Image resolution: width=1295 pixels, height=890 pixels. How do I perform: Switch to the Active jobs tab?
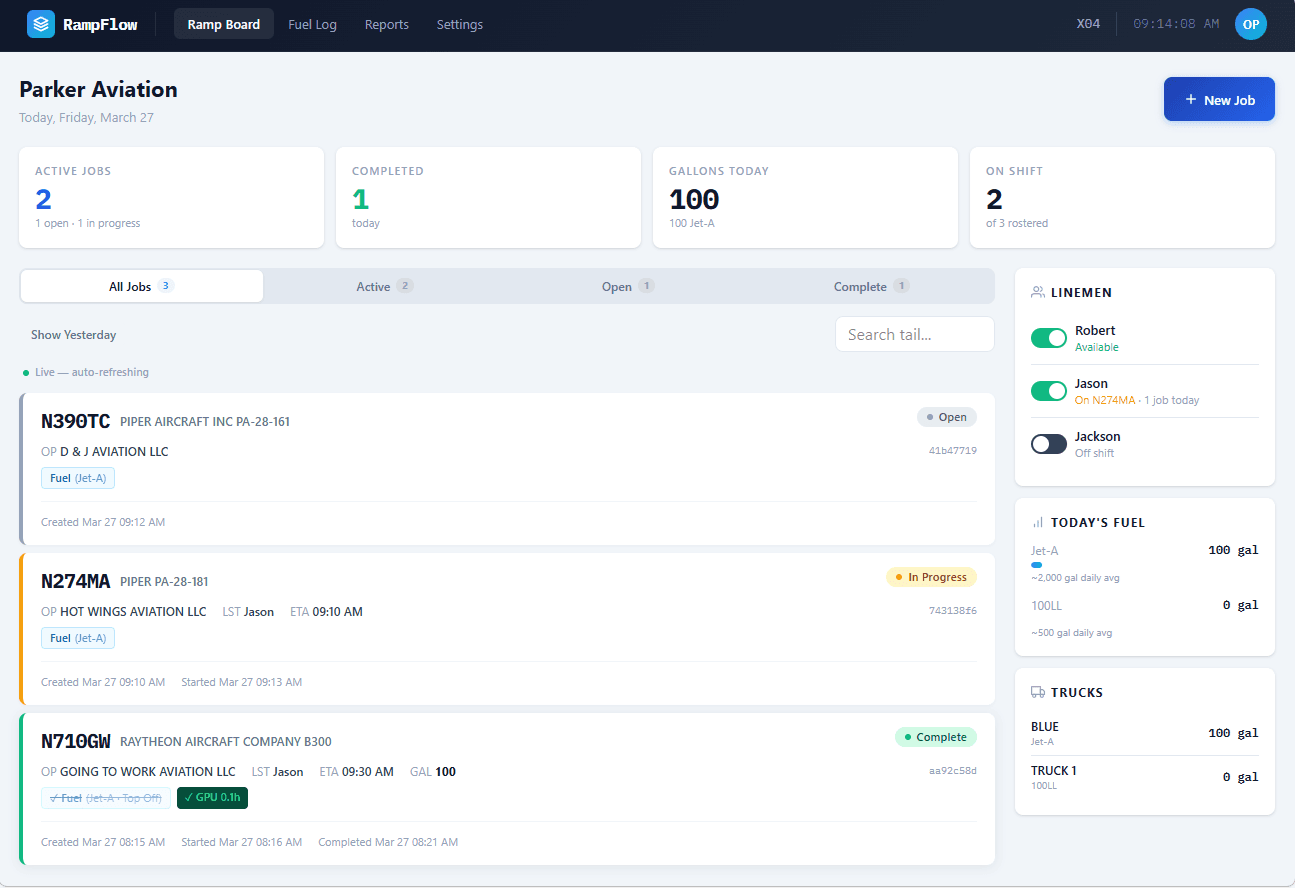[x=384, y=287]
